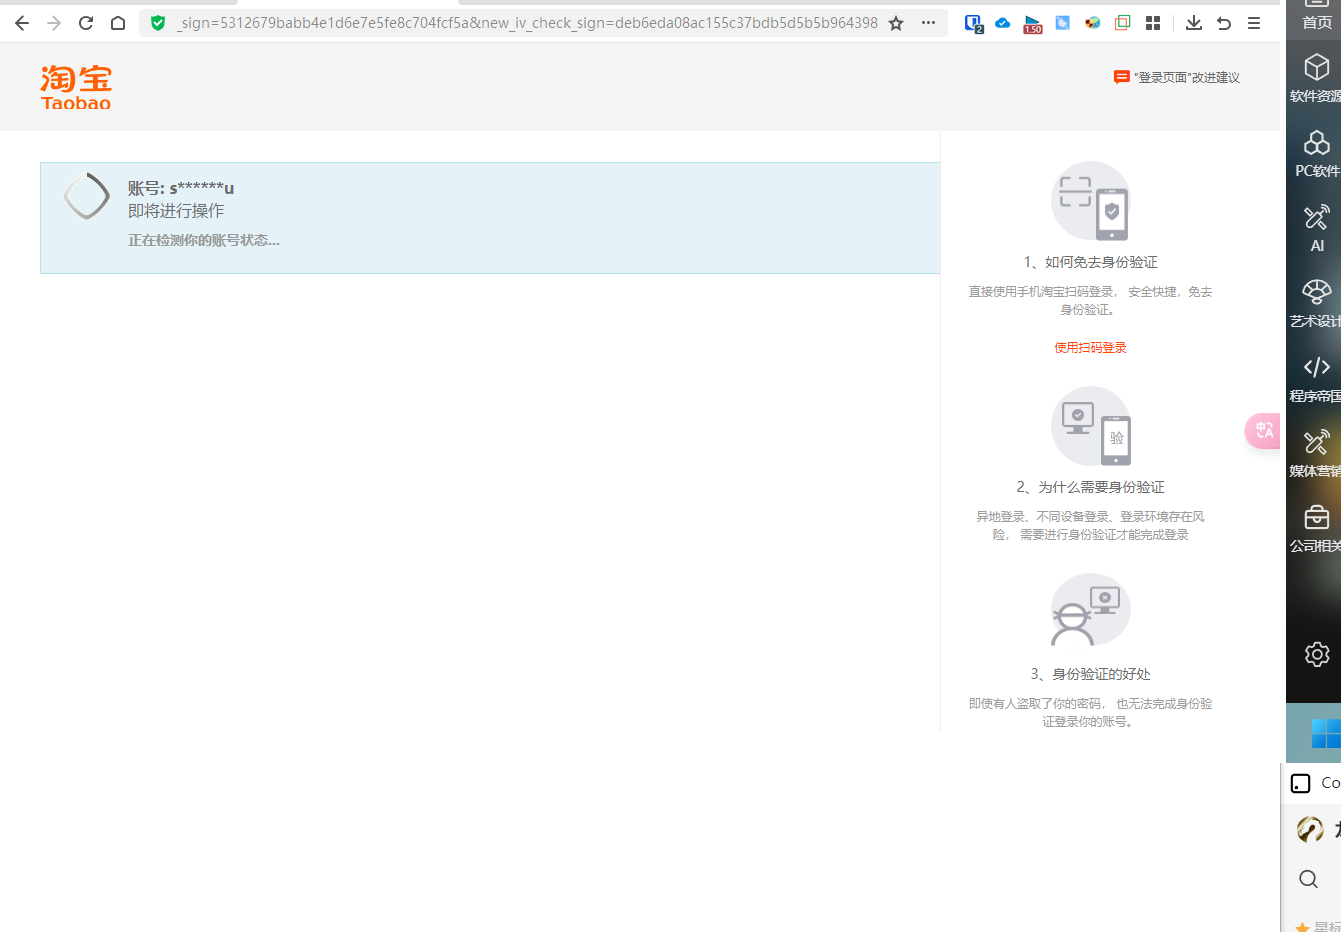Click the magnifier search icon at right
This screenshot has width=1341, height=932.
click(x=1308, y=879)
